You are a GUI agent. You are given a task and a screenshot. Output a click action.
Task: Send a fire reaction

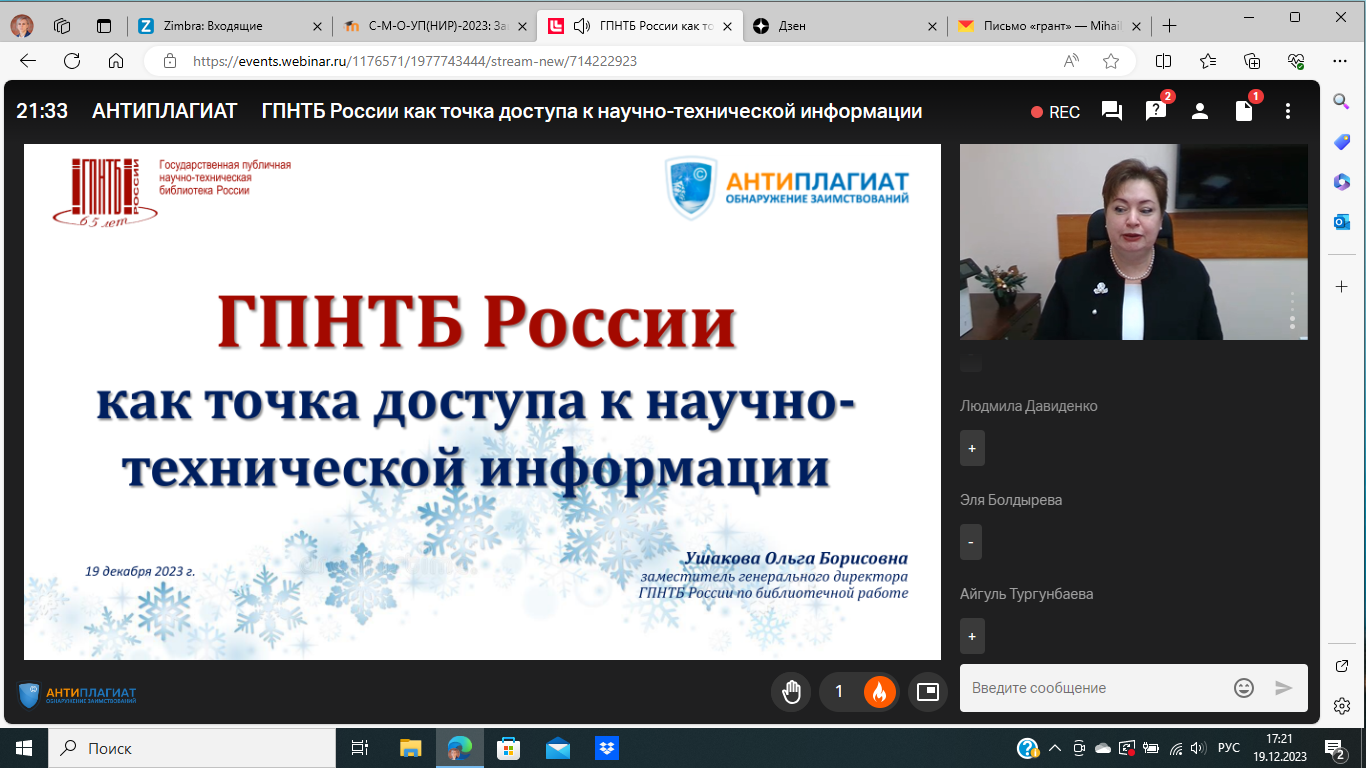click(x=880, y=691)
